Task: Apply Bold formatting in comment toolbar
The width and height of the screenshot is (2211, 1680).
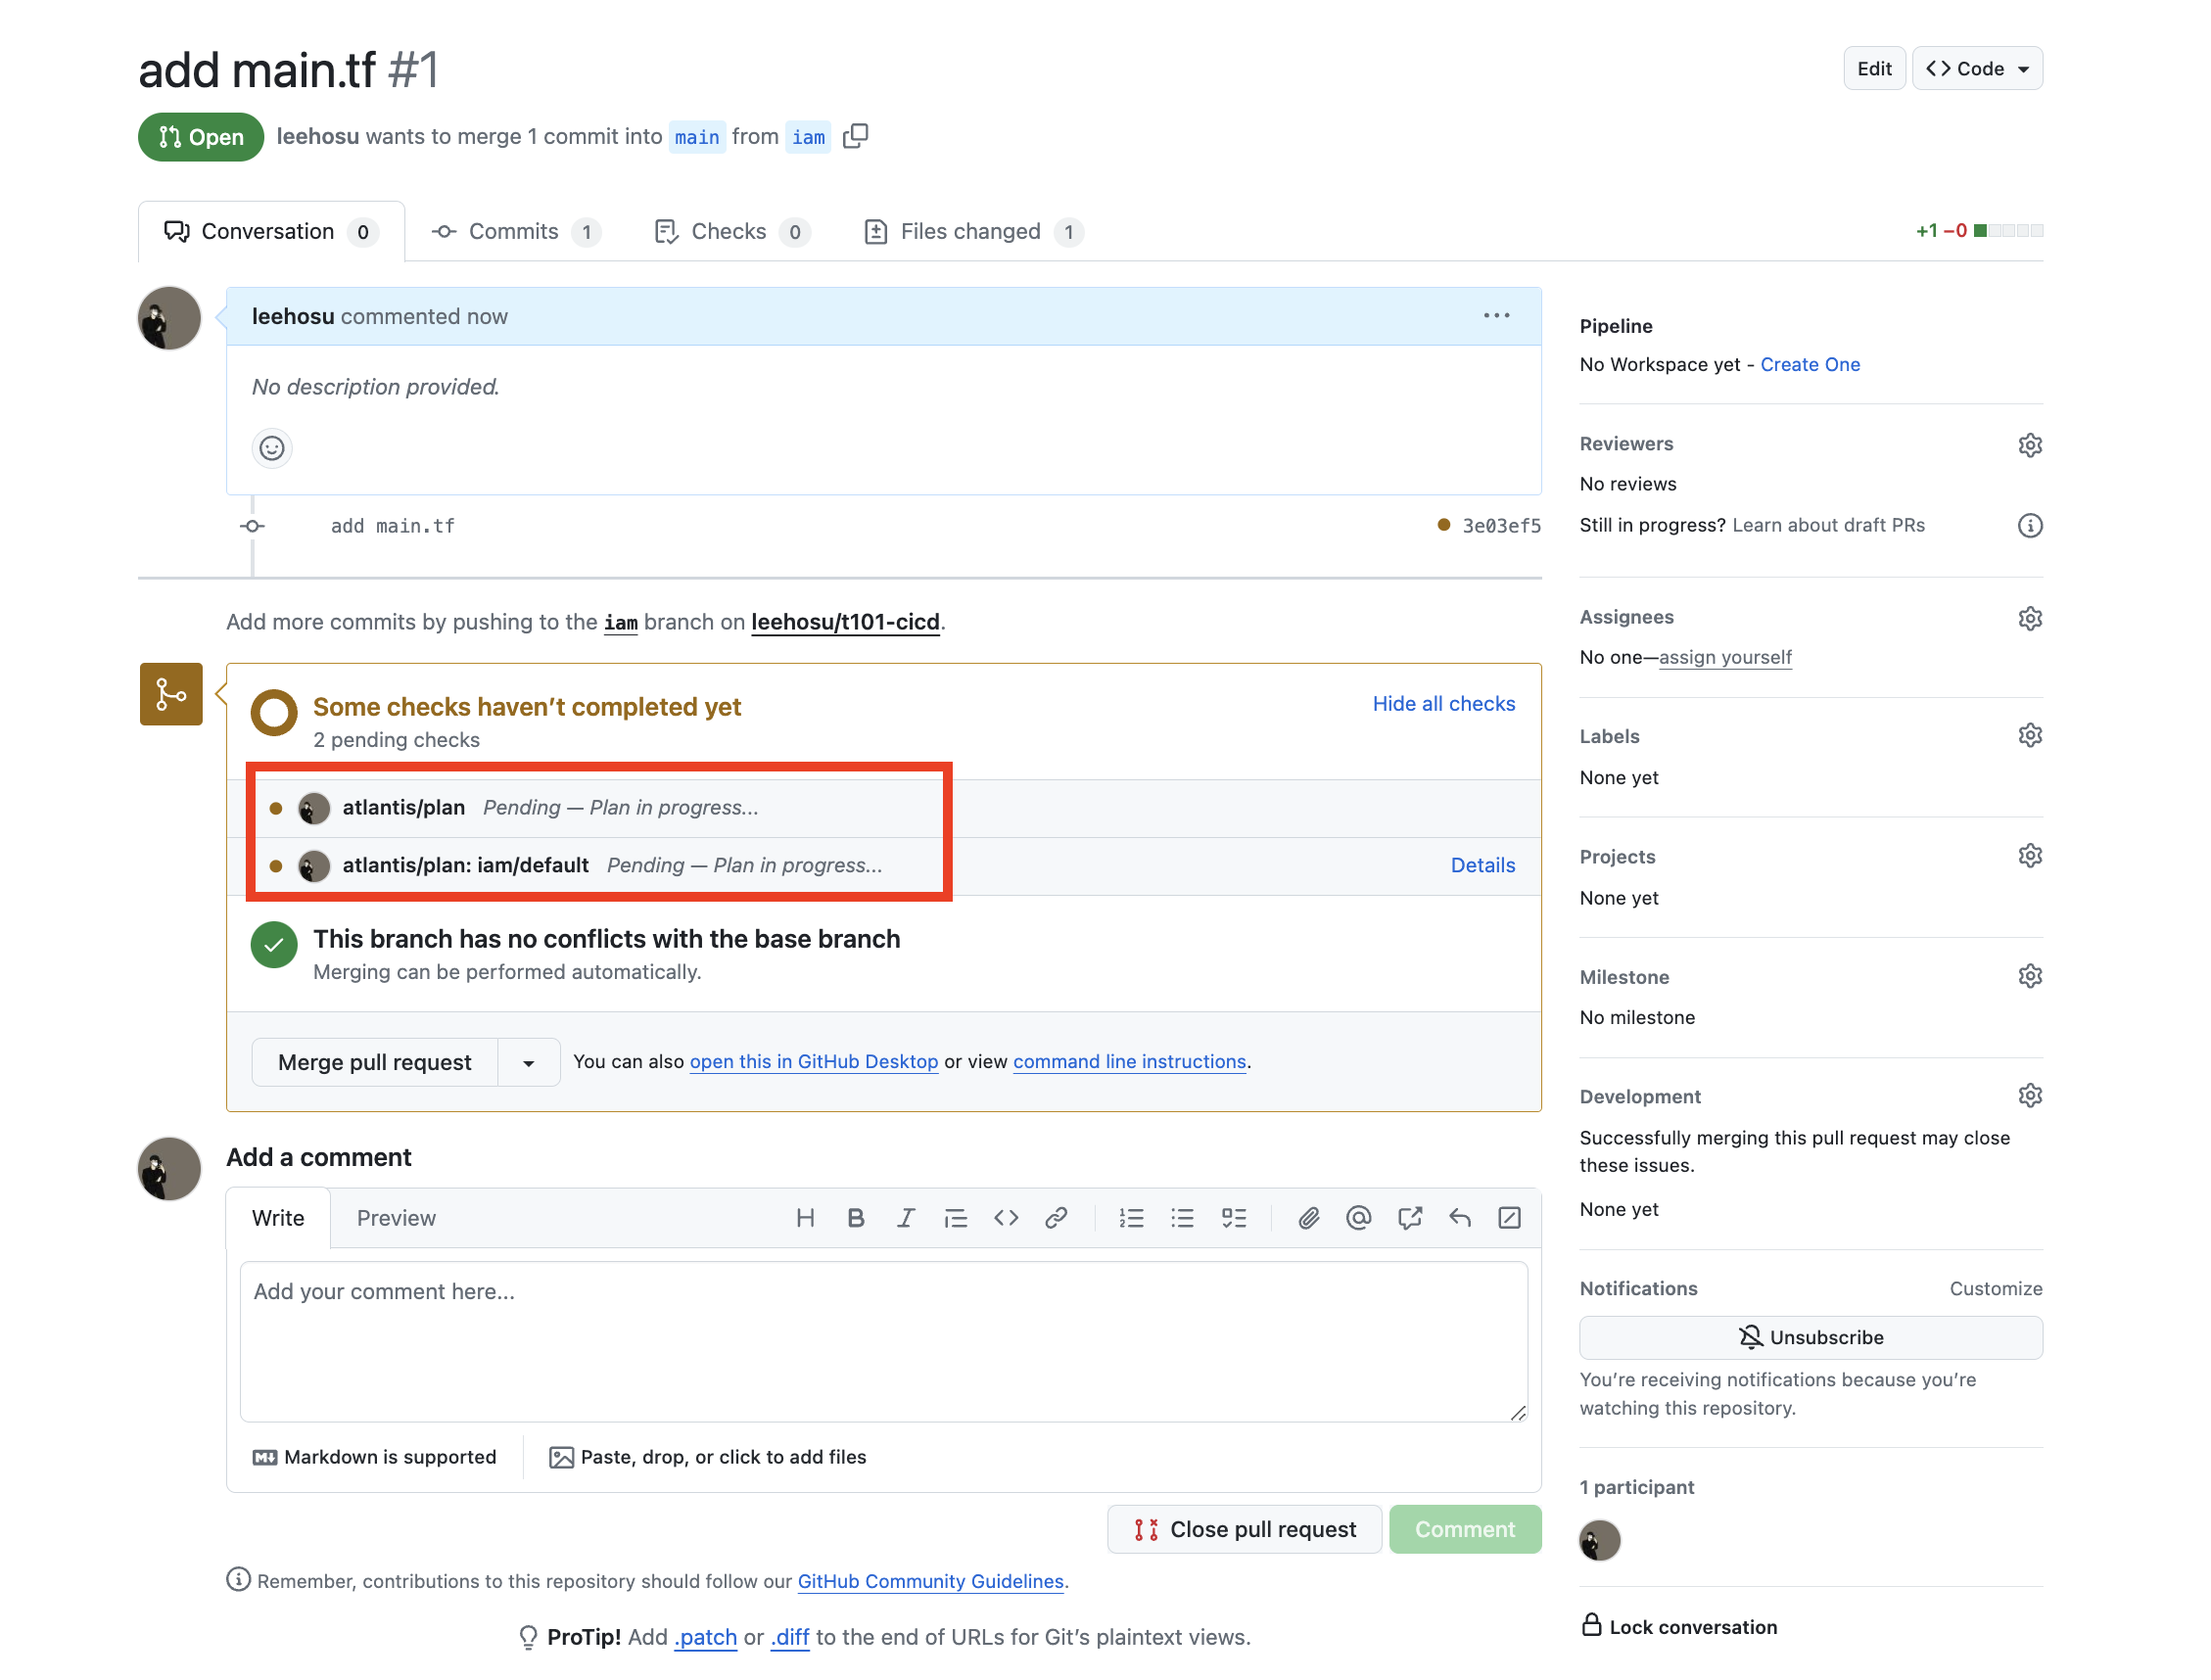Action: pyautogui.click(x=855, y=1218)
